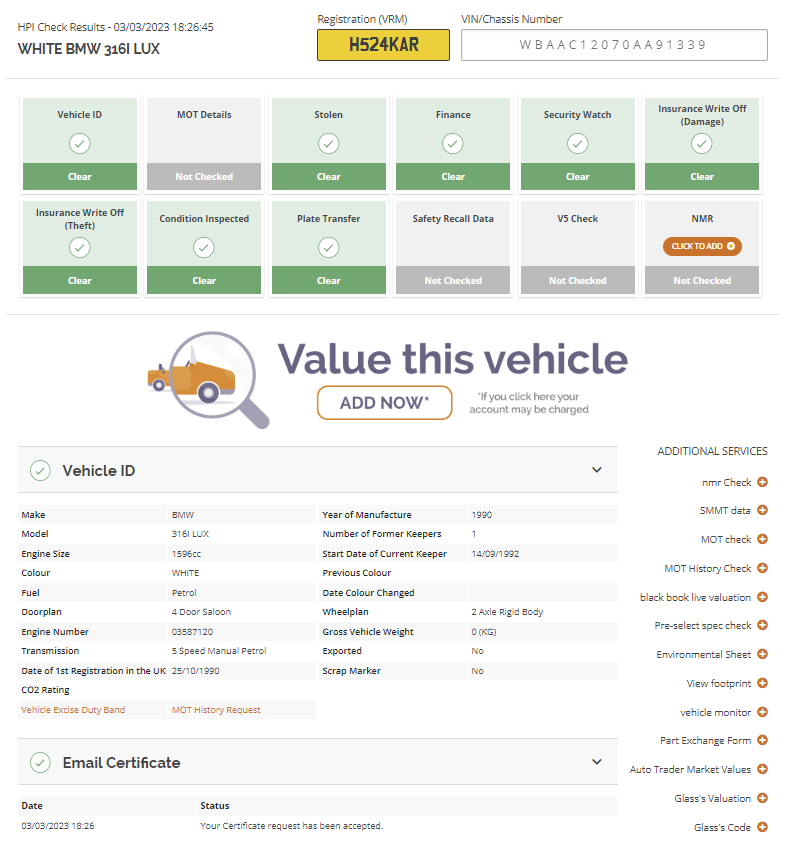Open the Safety Recall Data tile
This screenshot has height=842, width=787.
click(x=453, y=247)
